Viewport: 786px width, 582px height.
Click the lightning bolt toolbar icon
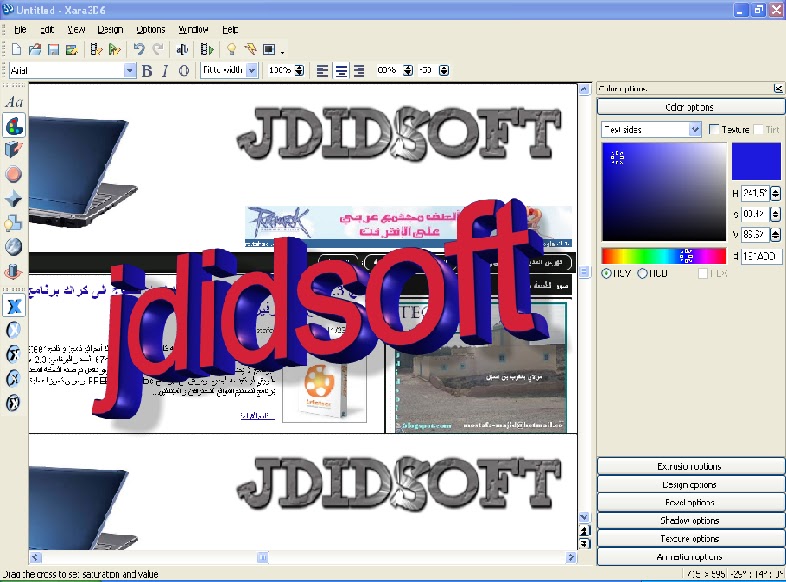(x=250, y=49)
